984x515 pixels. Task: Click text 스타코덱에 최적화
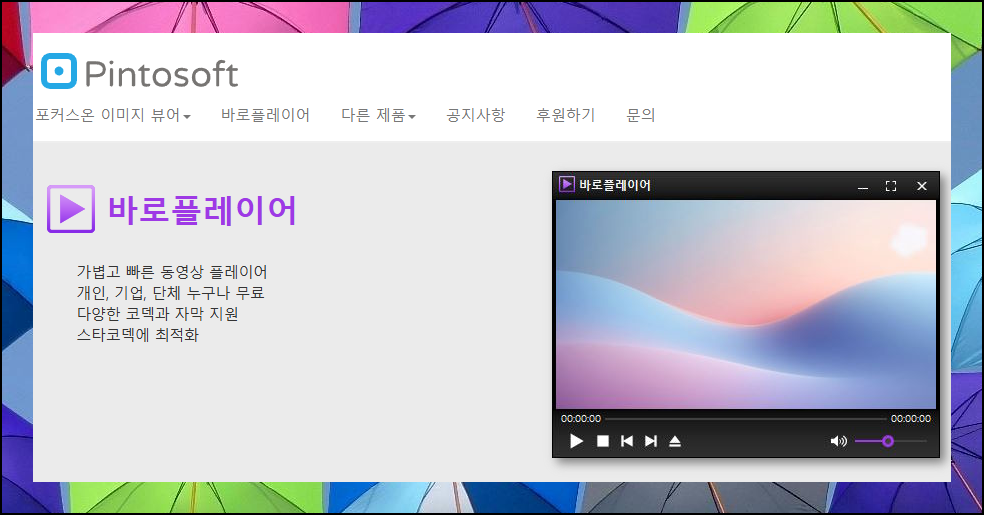tap(137, 334)
